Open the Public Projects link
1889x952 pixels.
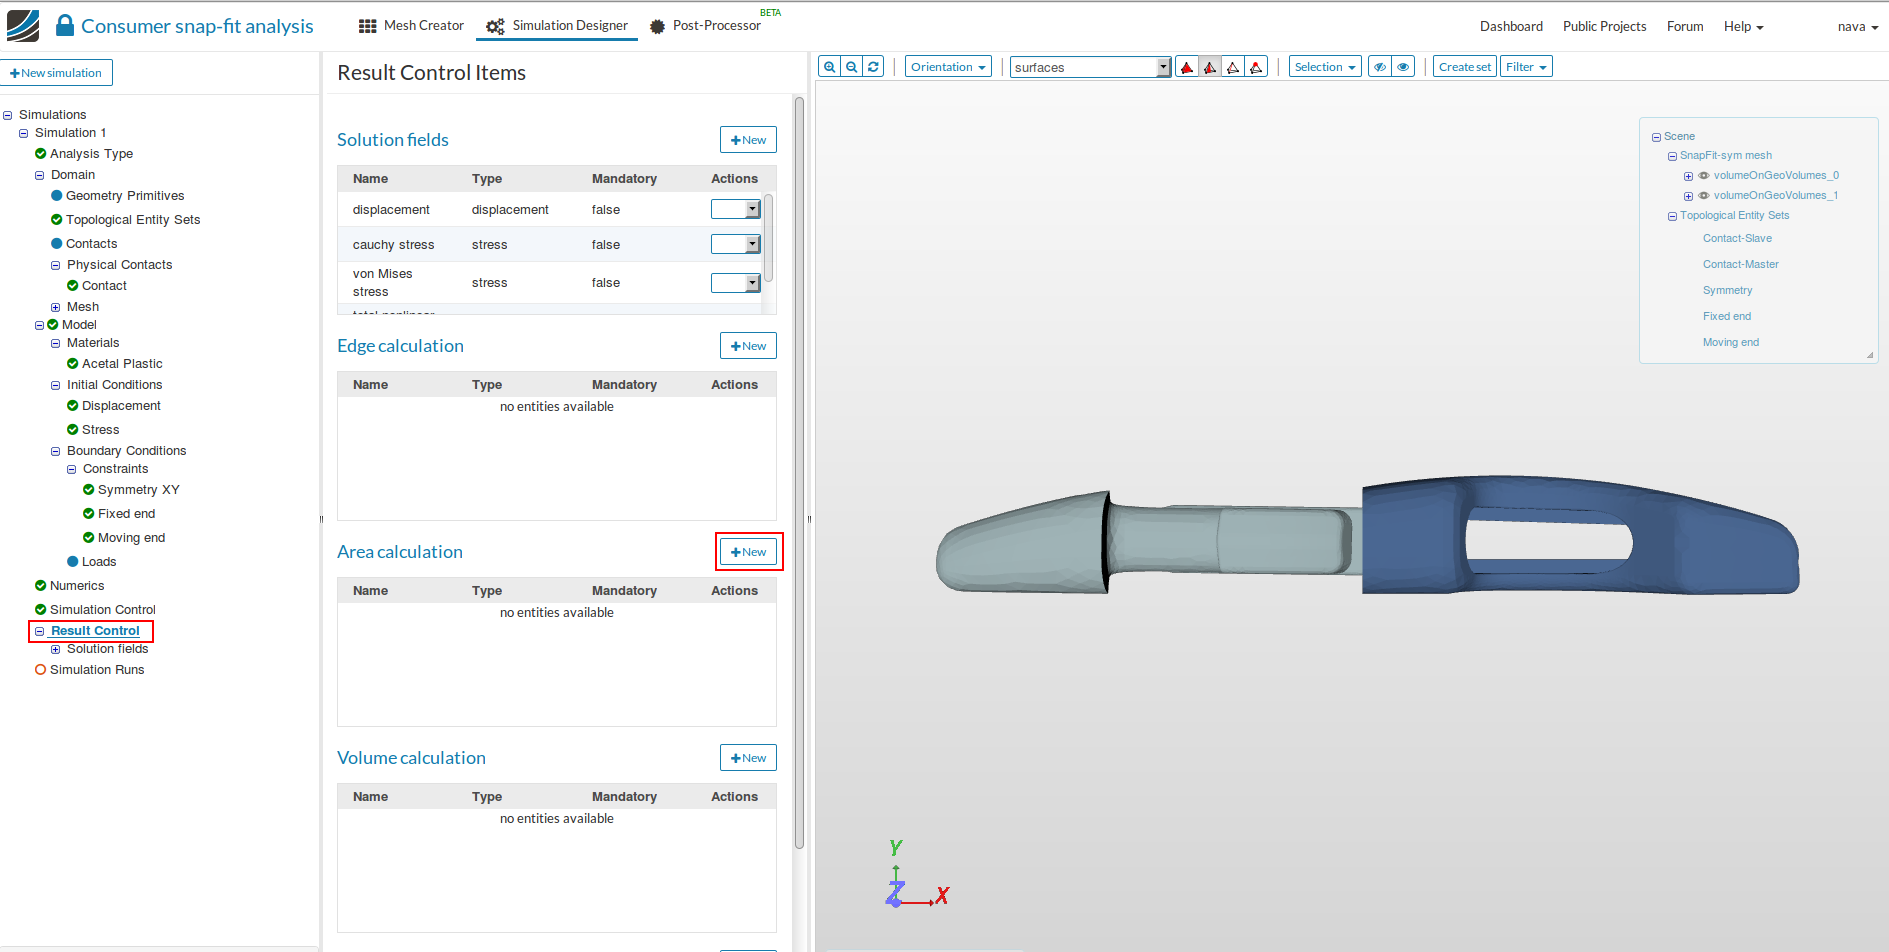[x=1604, y=27]
